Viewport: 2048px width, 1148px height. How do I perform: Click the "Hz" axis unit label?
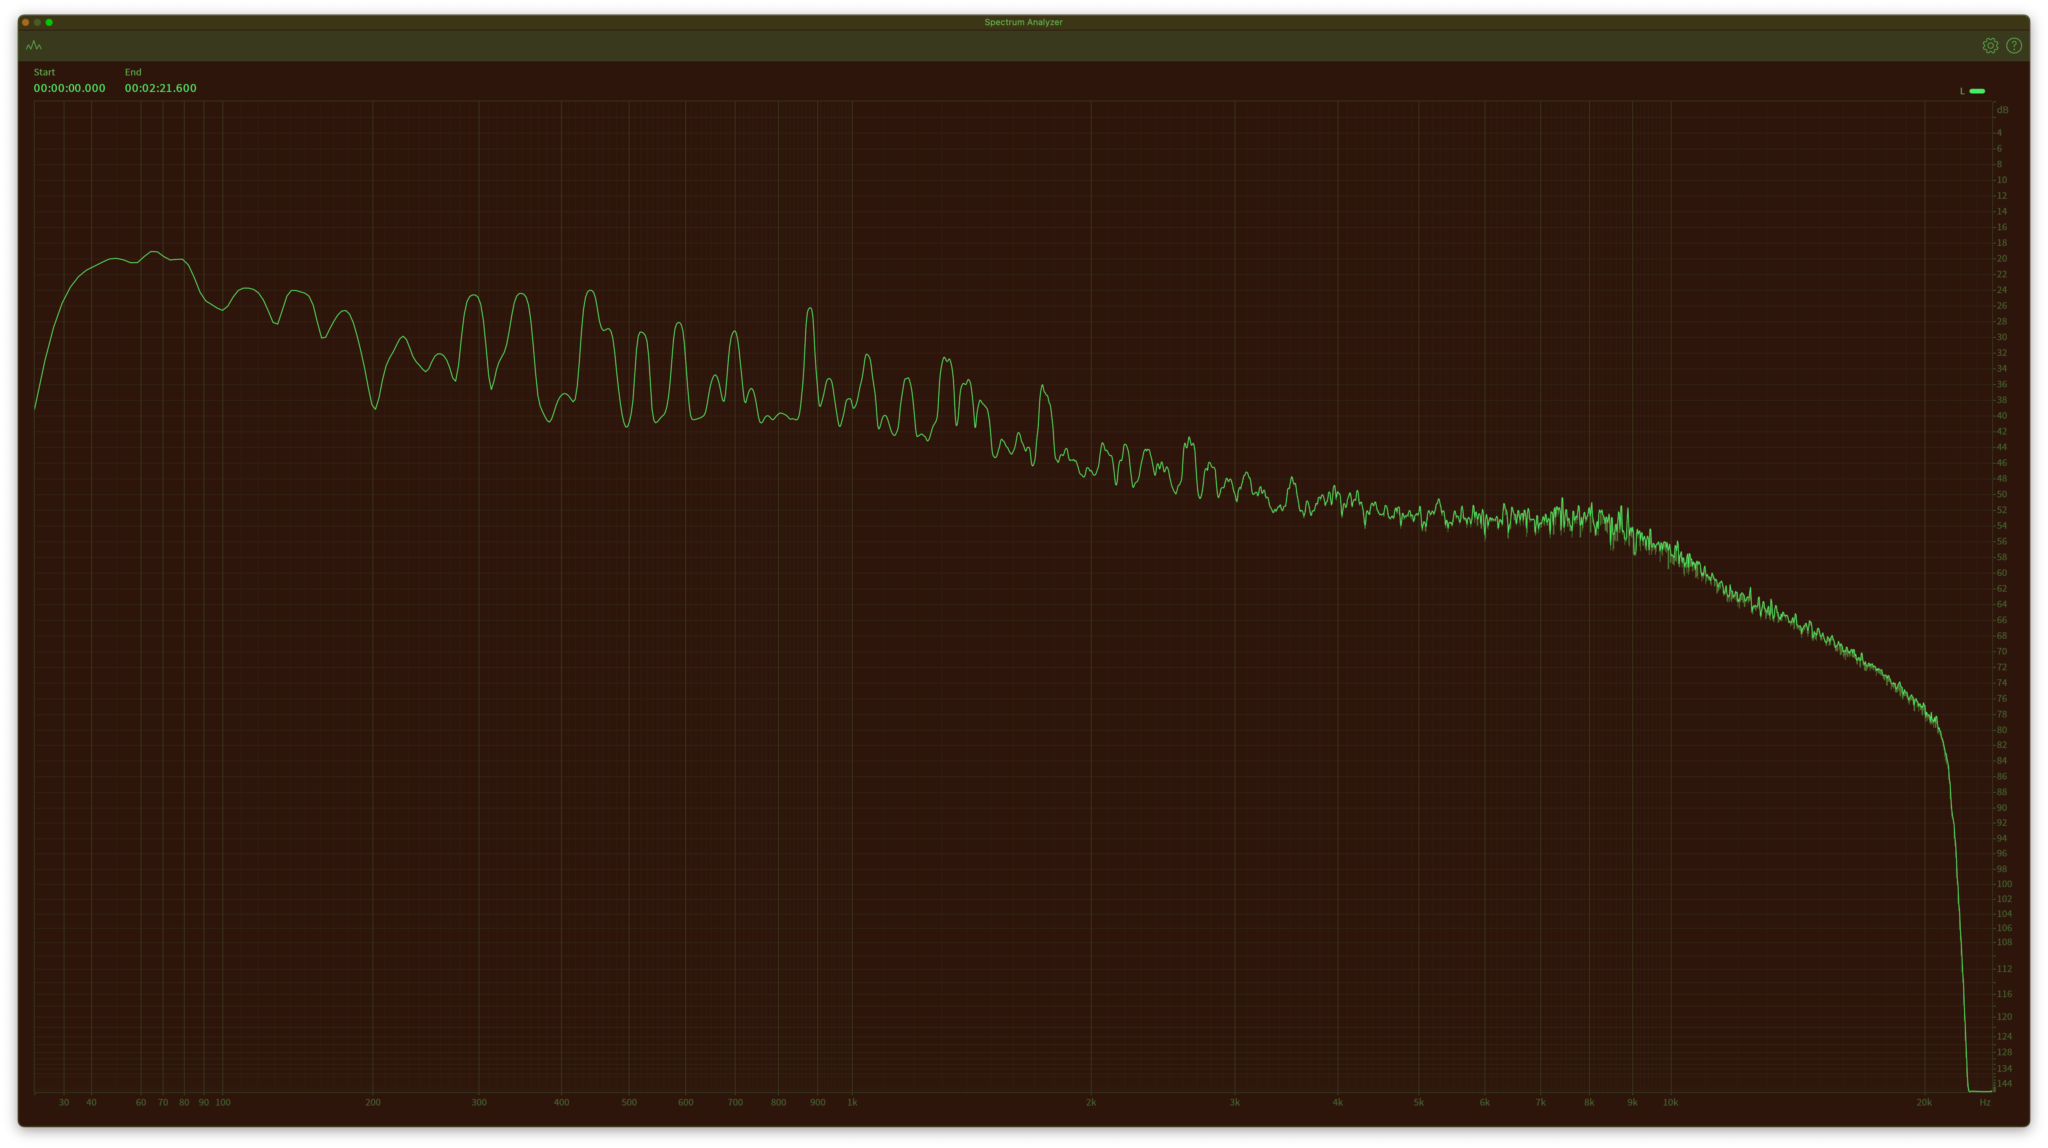(x=1985, y=1102)
